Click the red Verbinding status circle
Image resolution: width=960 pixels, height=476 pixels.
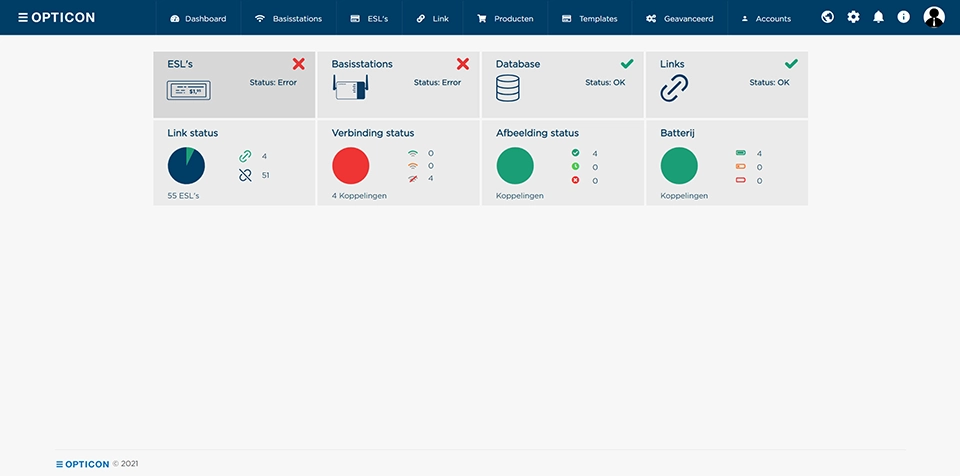coord(351,165)
